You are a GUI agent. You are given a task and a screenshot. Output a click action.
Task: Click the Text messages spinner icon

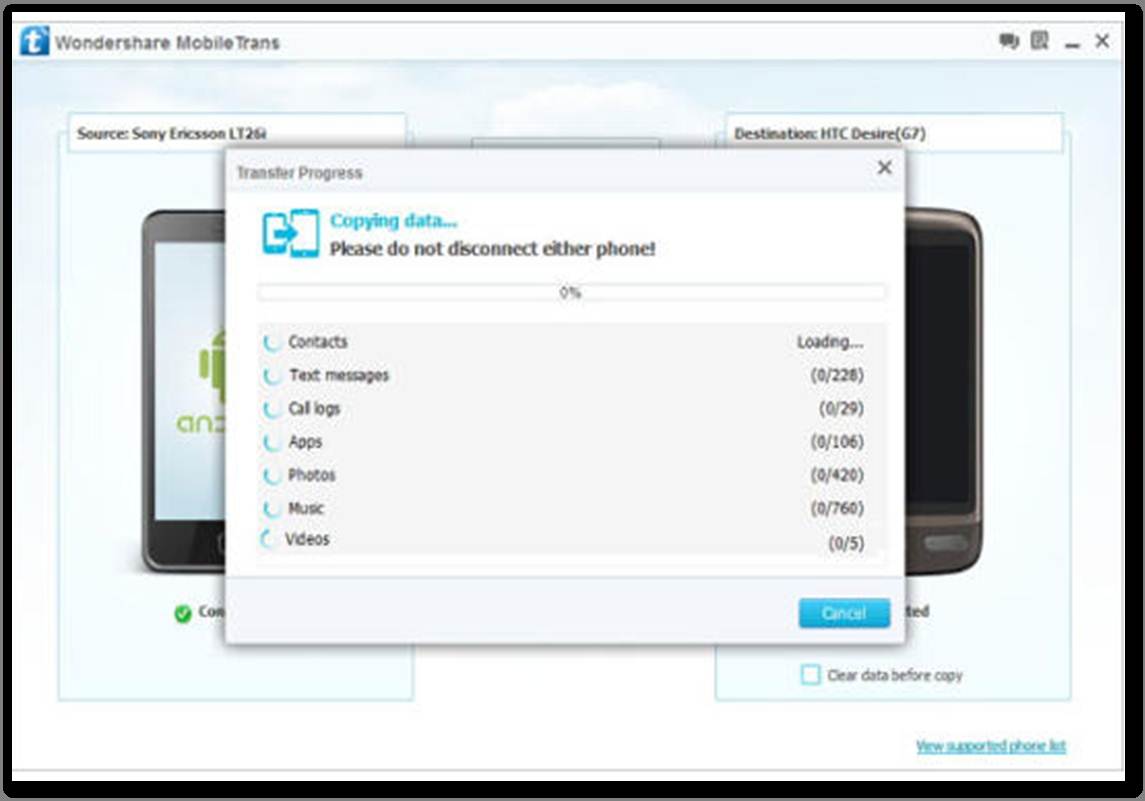pyautogui.click(x=272, y=376)
